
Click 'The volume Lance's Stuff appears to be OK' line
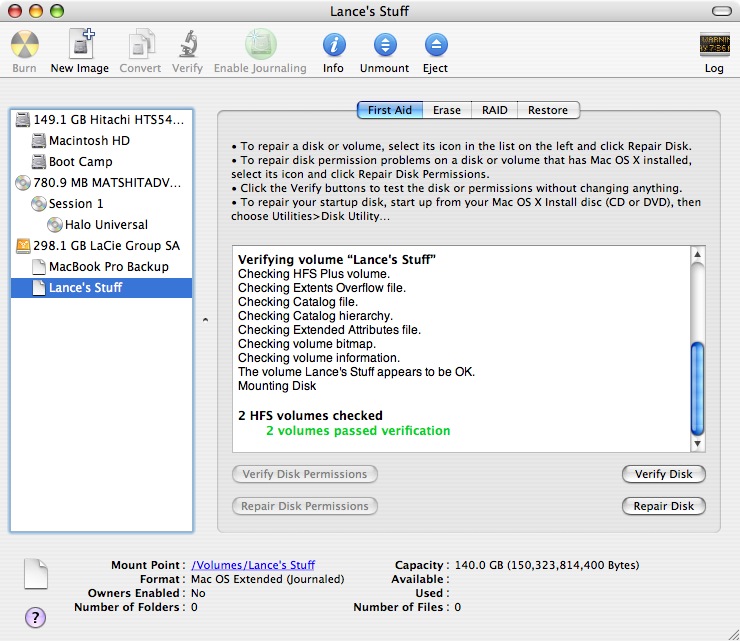[356, 372]
